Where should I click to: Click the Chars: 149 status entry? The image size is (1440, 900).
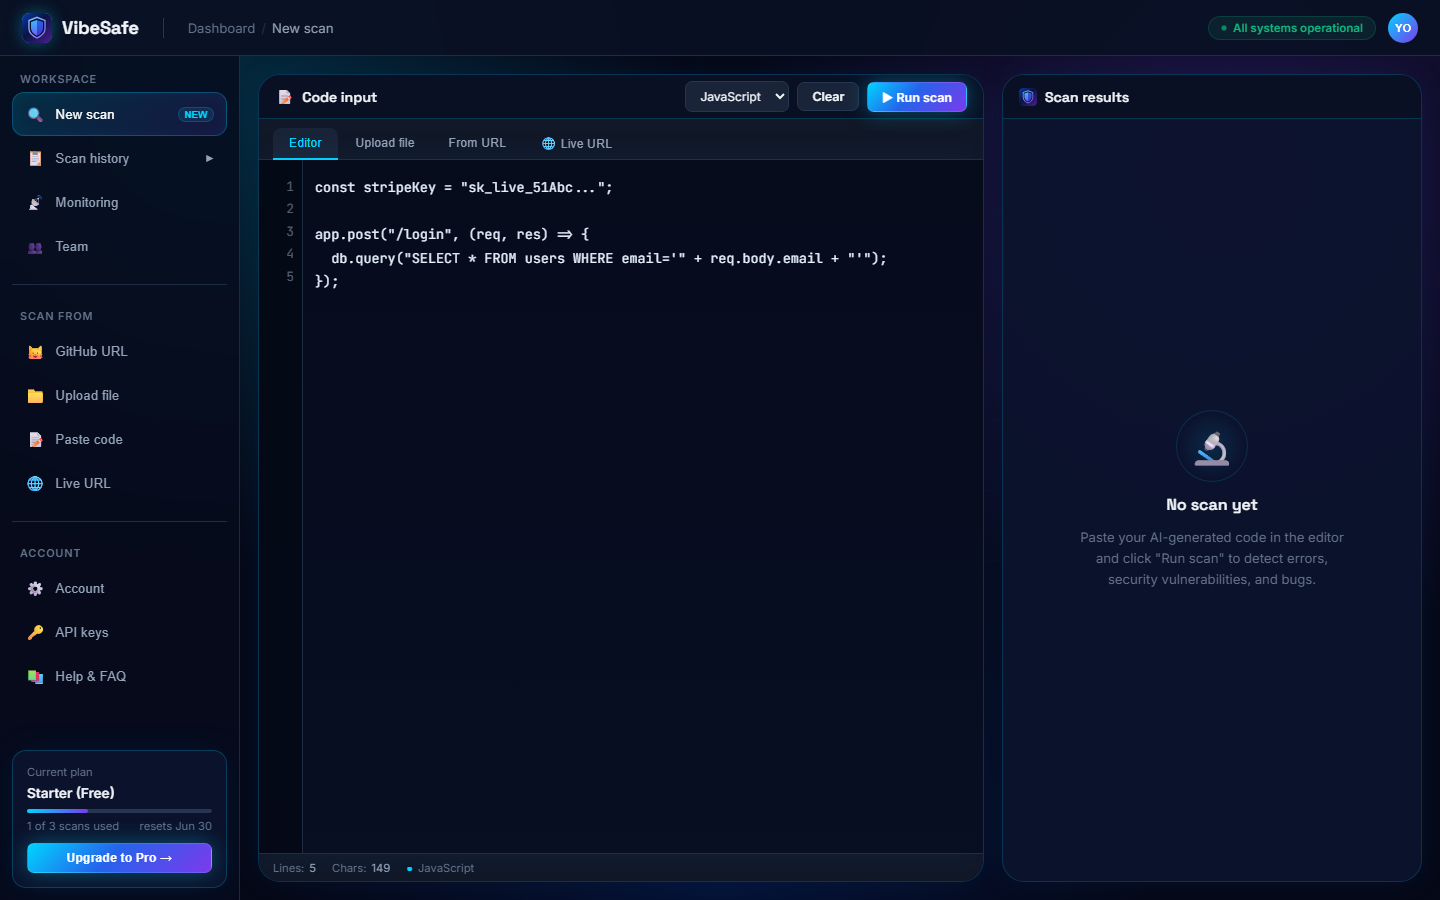[x=361, y=868]
